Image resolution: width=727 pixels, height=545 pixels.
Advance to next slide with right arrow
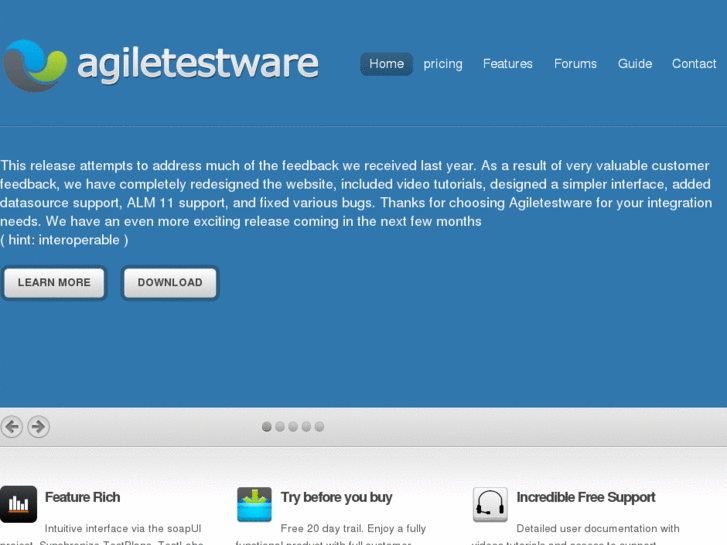click(38, 426)
